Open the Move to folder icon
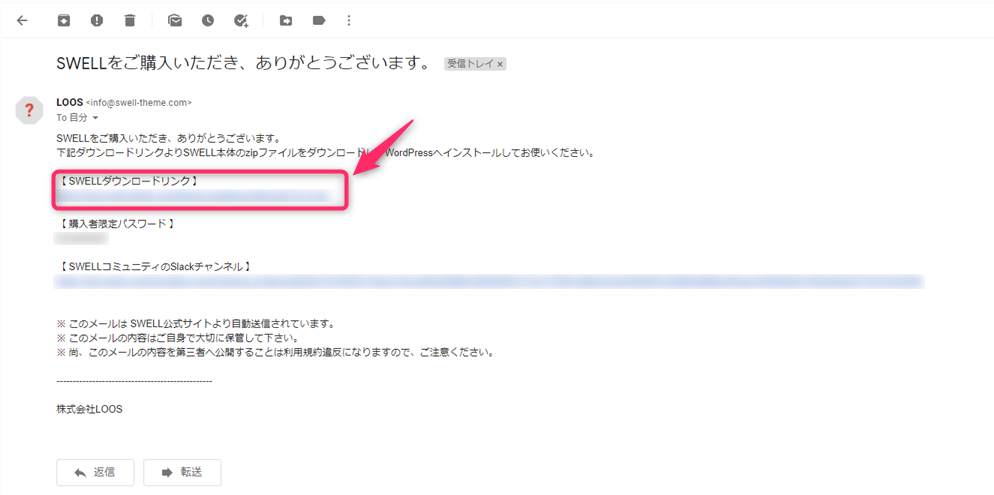The width and height of the screenshot is (994, 495). click(x=286, y=20)
